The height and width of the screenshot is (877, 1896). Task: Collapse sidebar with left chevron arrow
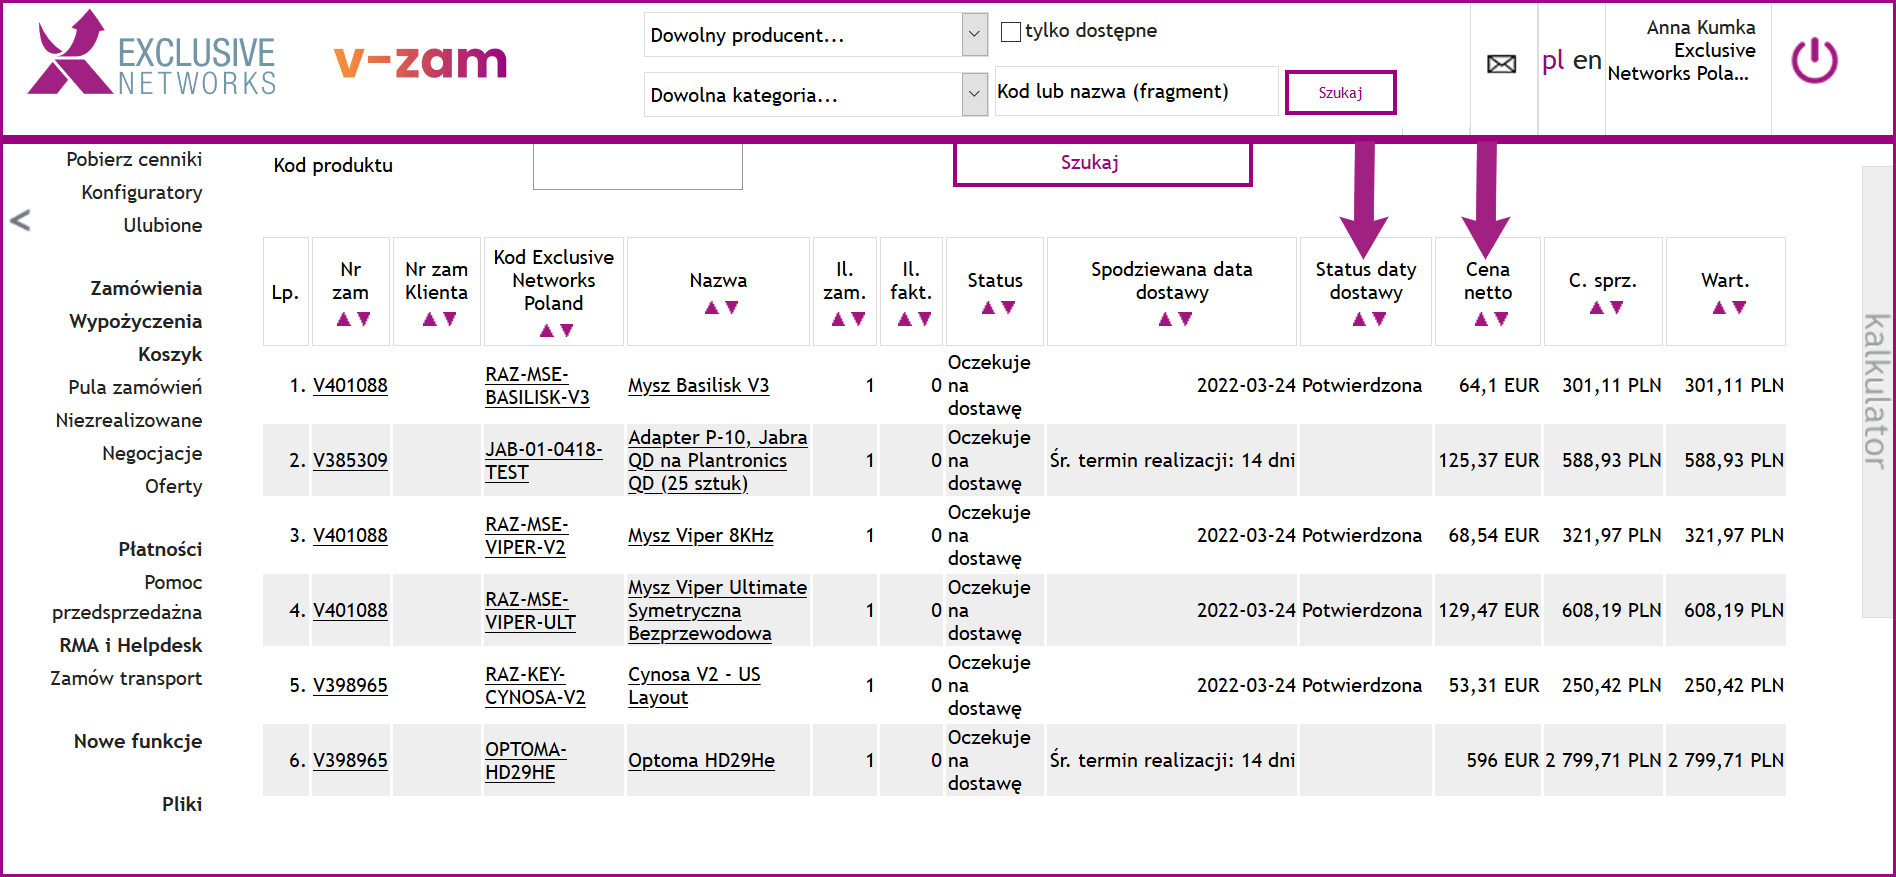coord(20,220)
